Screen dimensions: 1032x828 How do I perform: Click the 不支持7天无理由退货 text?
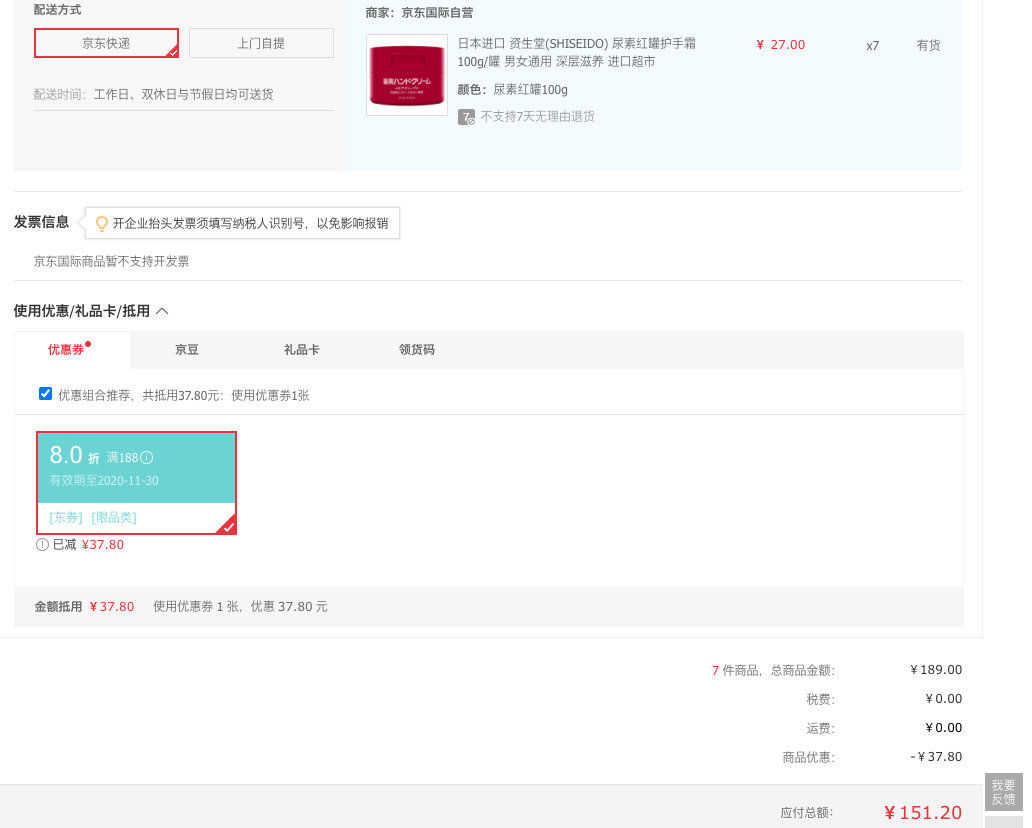[538, 116]
